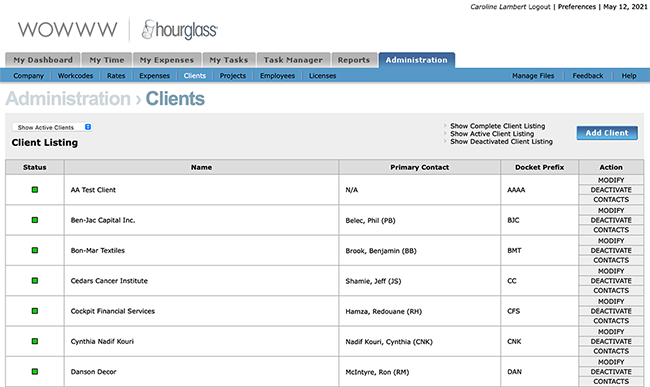650x387 pixels.
Task: Go to the Task Manager tab
Action: [293, 60]
